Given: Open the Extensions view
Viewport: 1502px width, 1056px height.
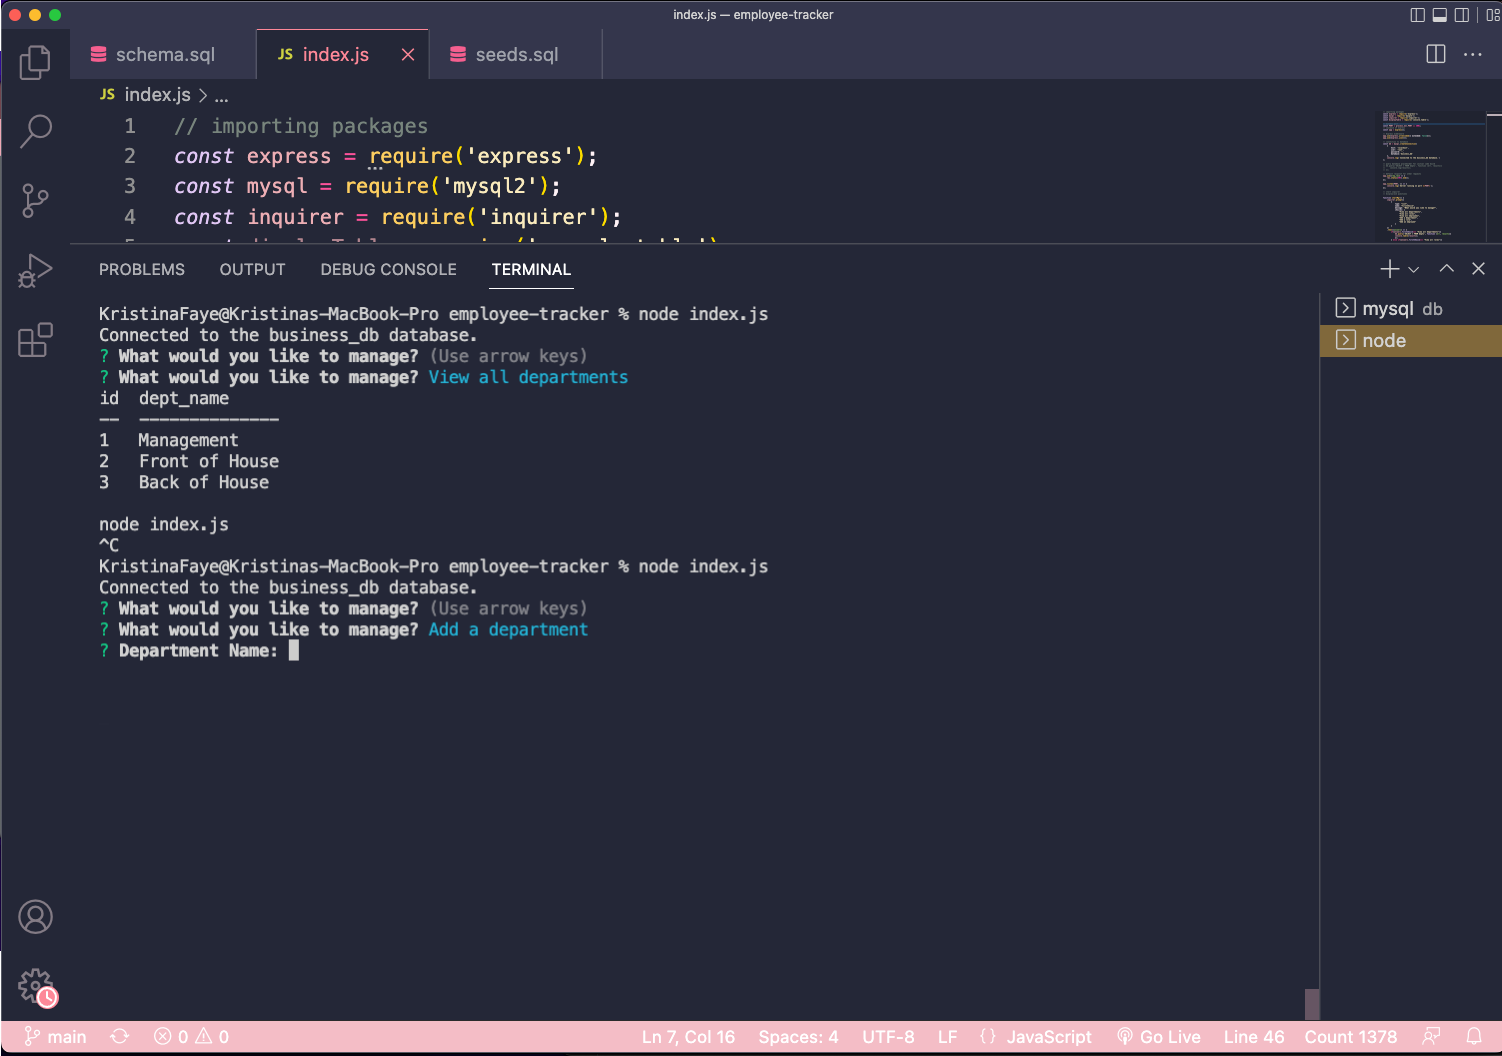Looking at the screenshot, I should (36, 340).
